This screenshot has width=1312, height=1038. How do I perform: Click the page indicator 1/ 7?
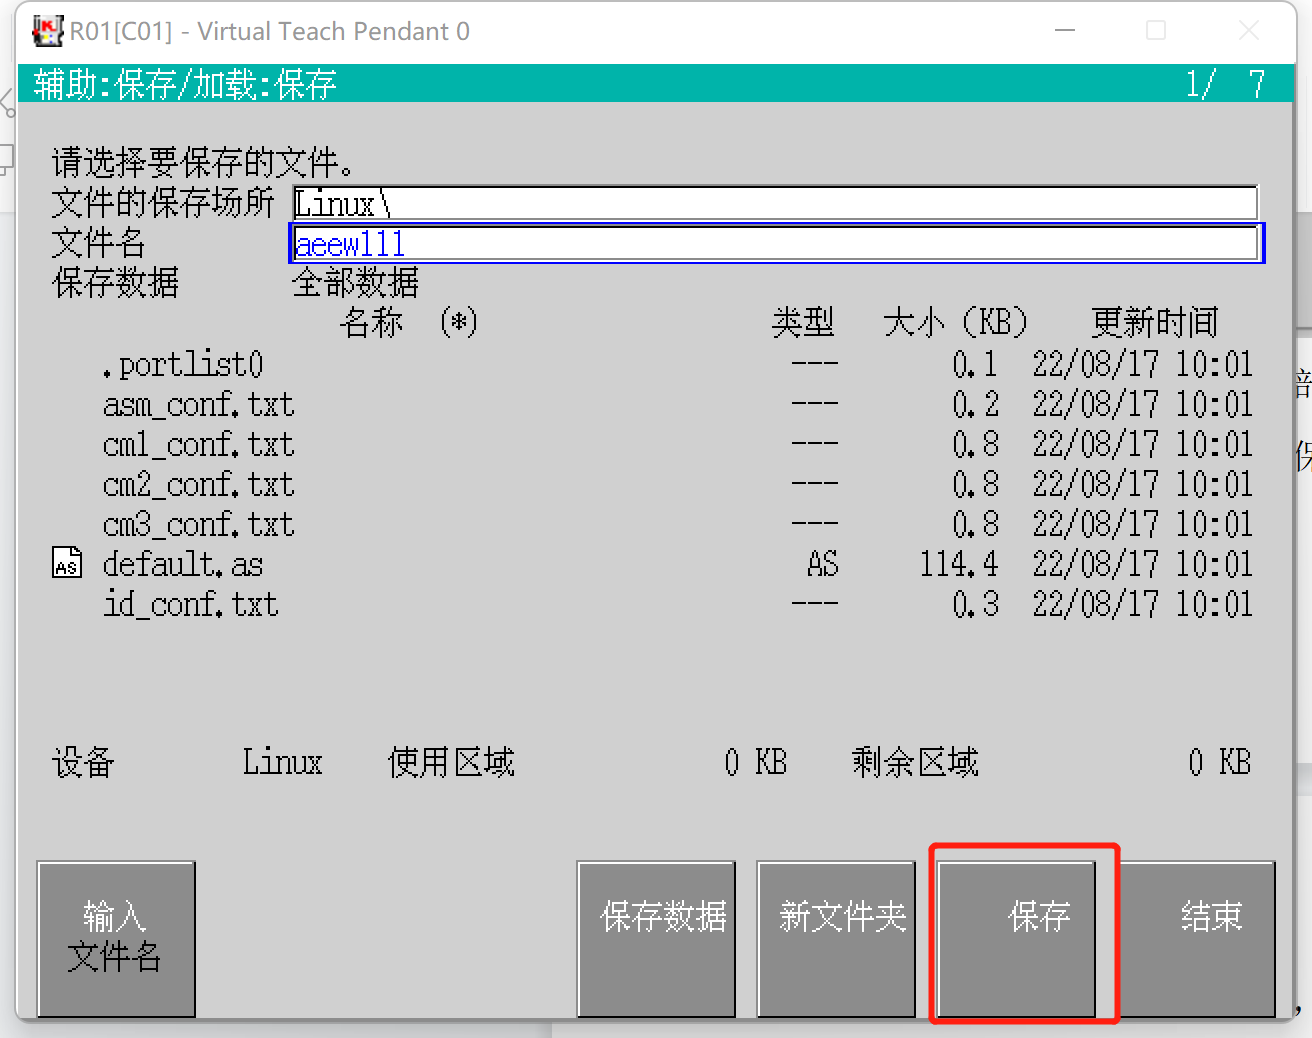pyautogui.click(x=1225, y=83)
